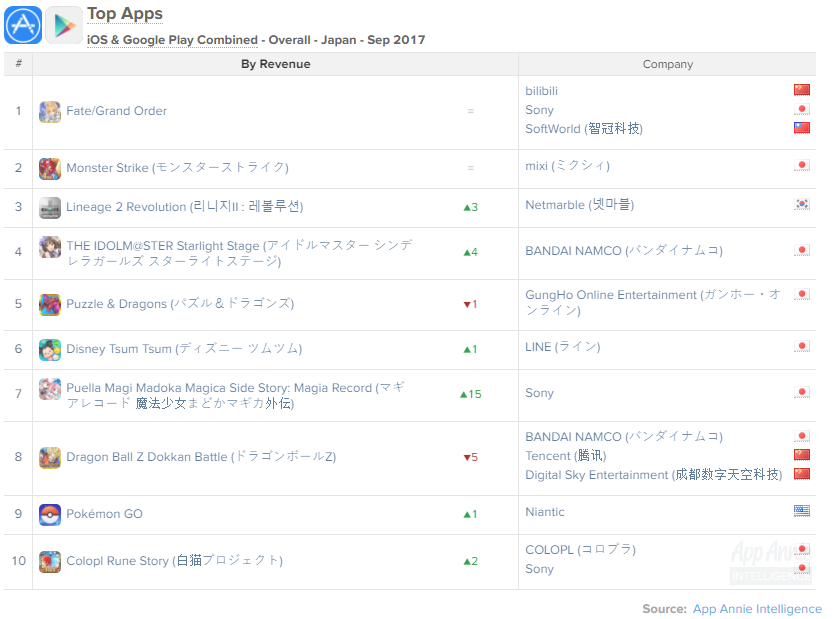Click the China flag beside Digital Sky Entertainment

(x=802, y=474)
